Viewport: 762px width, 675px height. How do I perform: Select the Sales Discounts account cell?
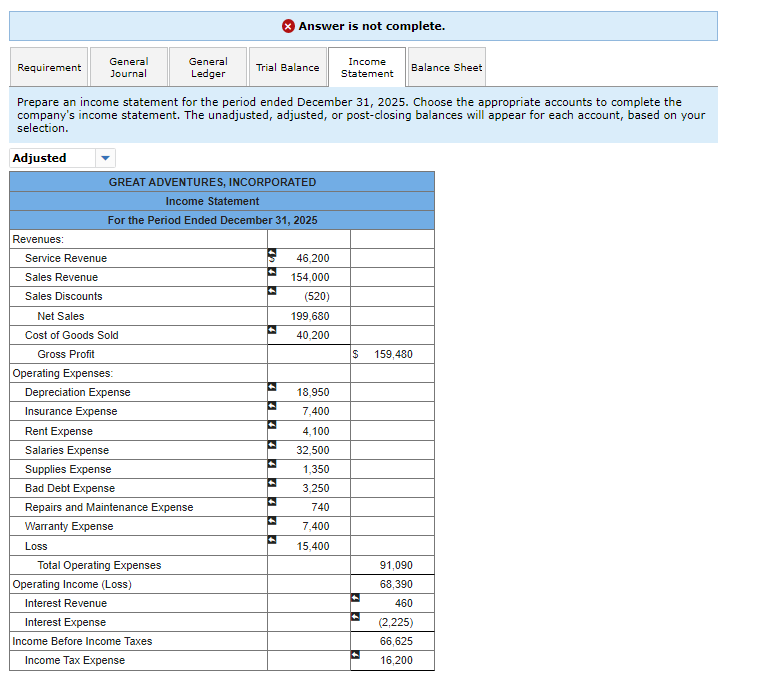click(x=139, y=296)
